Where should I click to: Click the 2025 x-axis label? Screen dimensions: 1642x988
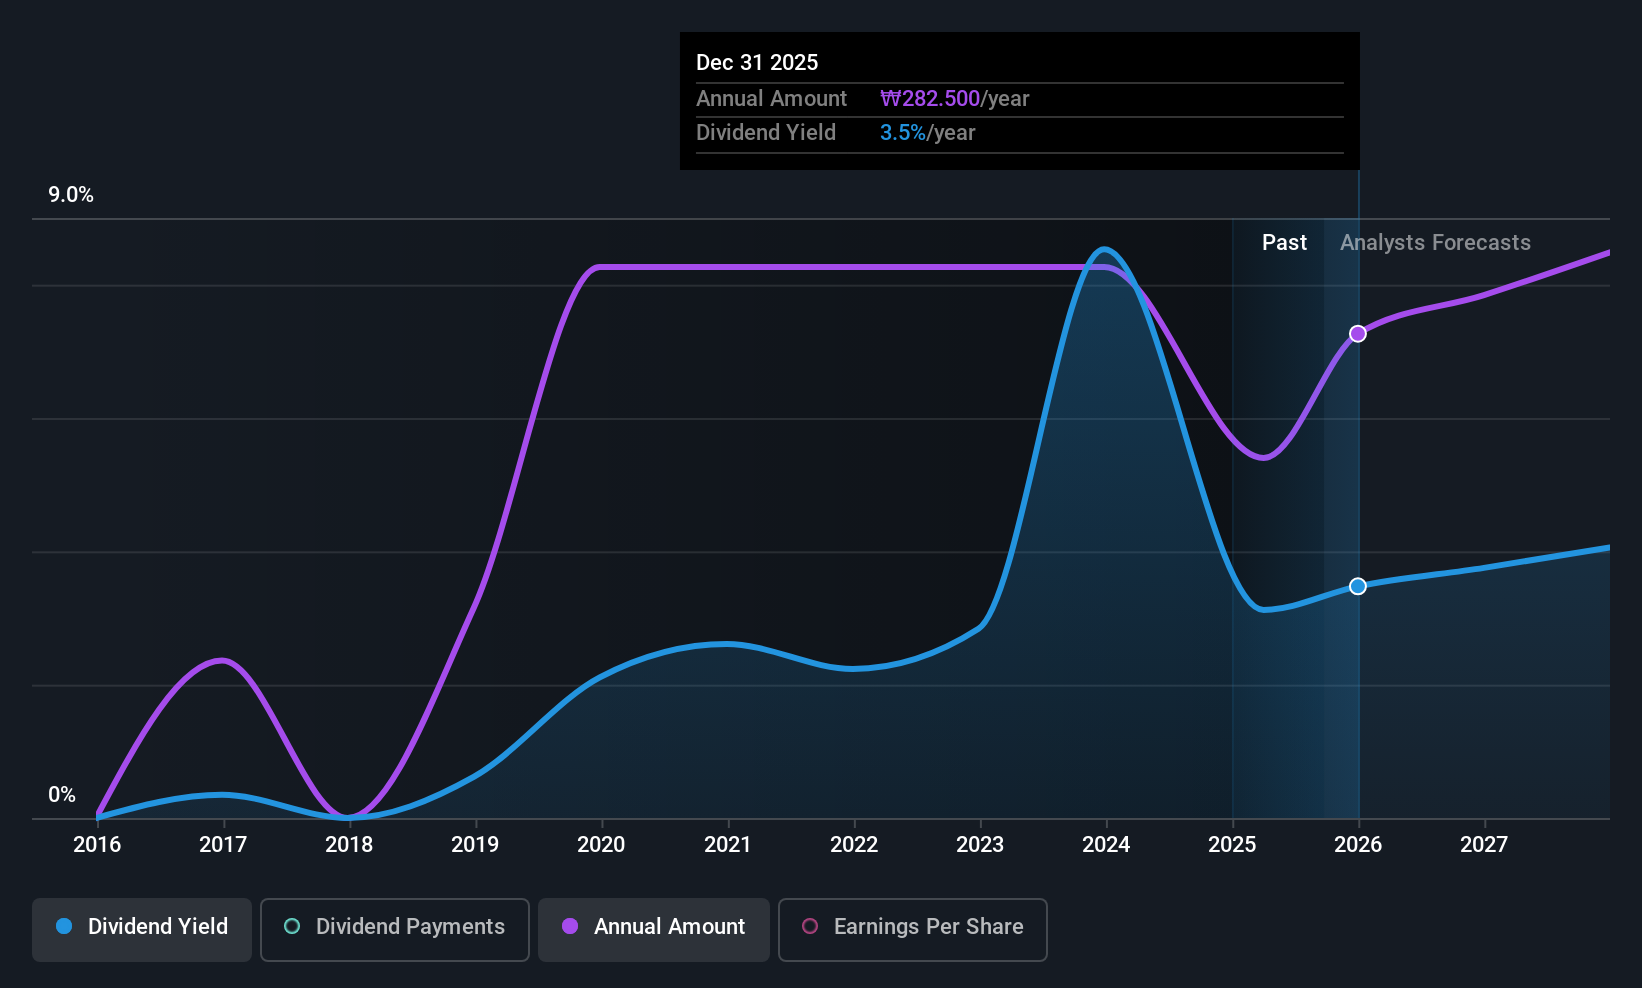pyautogui.click(x=1232, y=845)
